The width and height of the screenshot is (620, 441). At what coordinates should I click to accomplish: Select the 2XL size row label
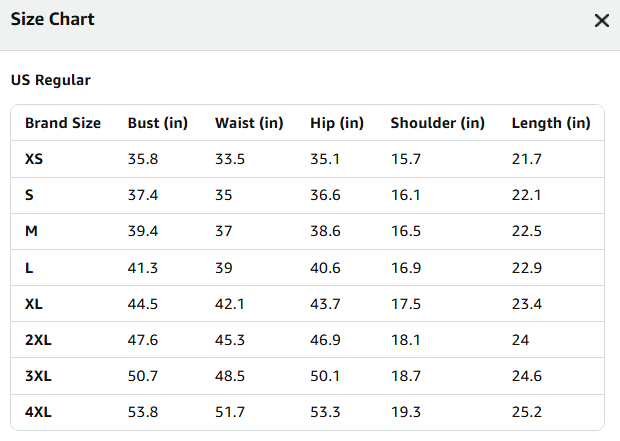[38, 340]
